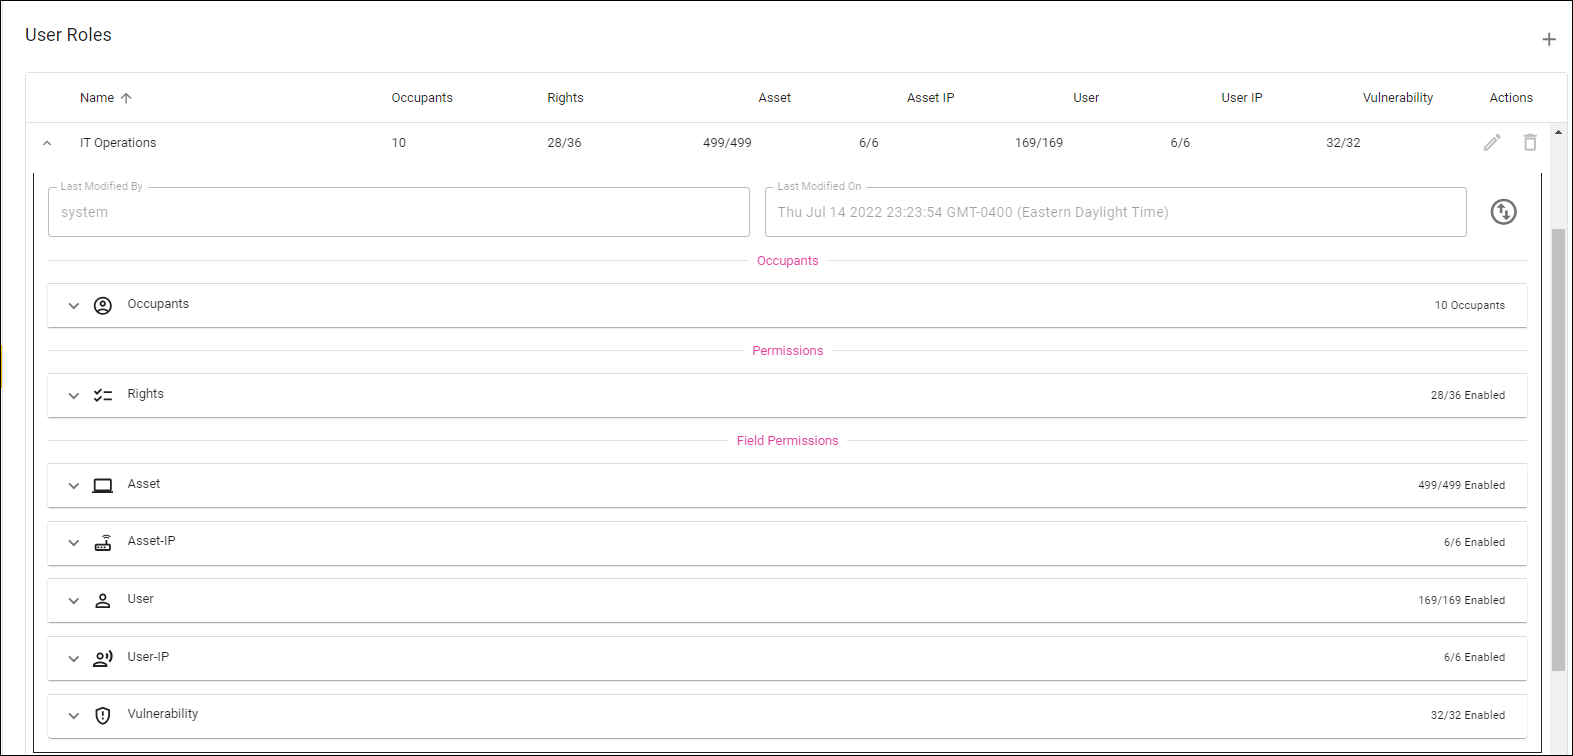This screenshot has height=756, width=1573.
Task: Click the circular swap arrows icon
Action: [x=1504, y=212]
